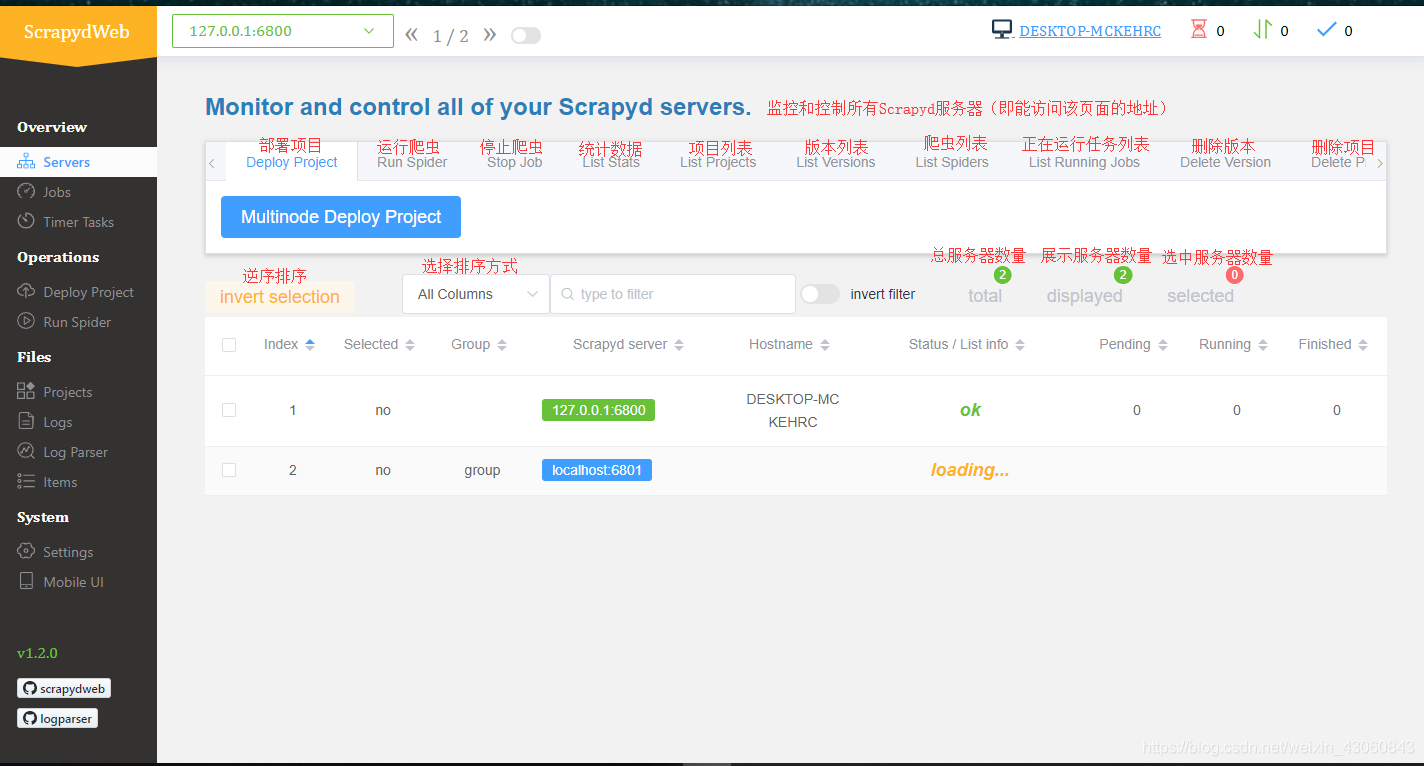Image resolution: width=1424 pixels, height=766 pixels.
Task: Open Servers in the sidebar
Action: (x=78, y=162)
